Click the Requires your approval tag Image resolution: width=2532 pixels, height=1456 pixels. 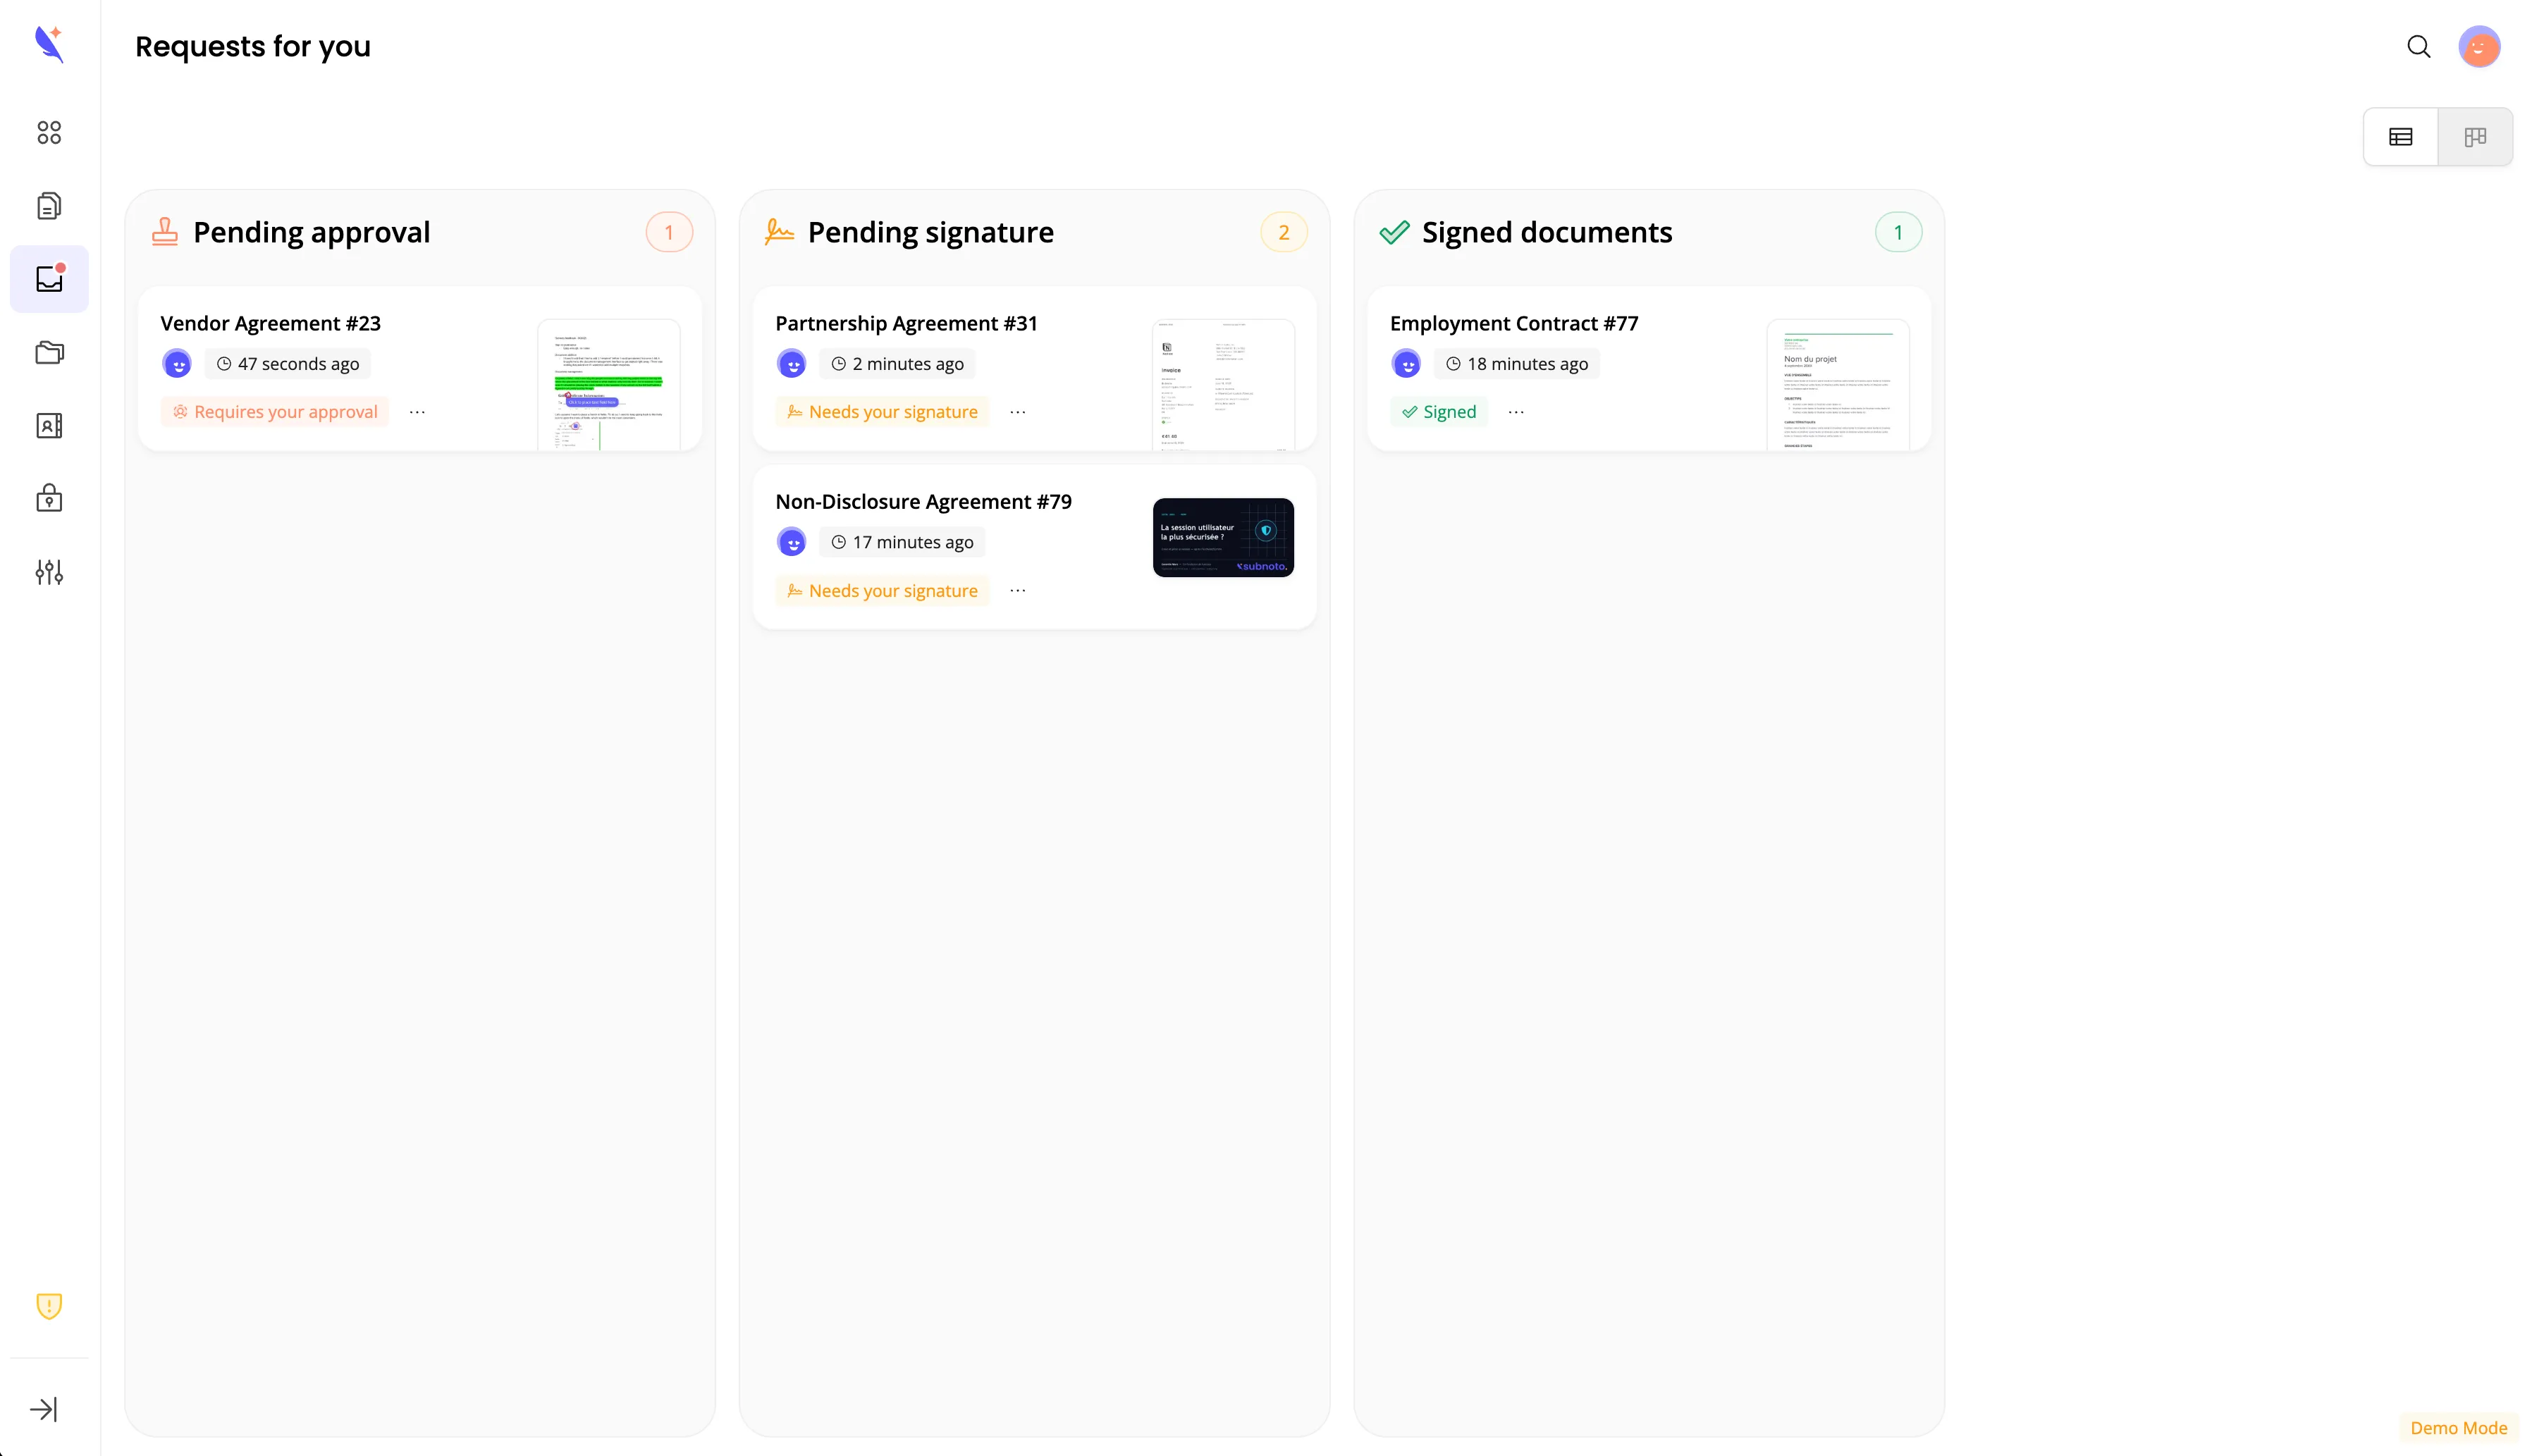[x=275, y=412]
